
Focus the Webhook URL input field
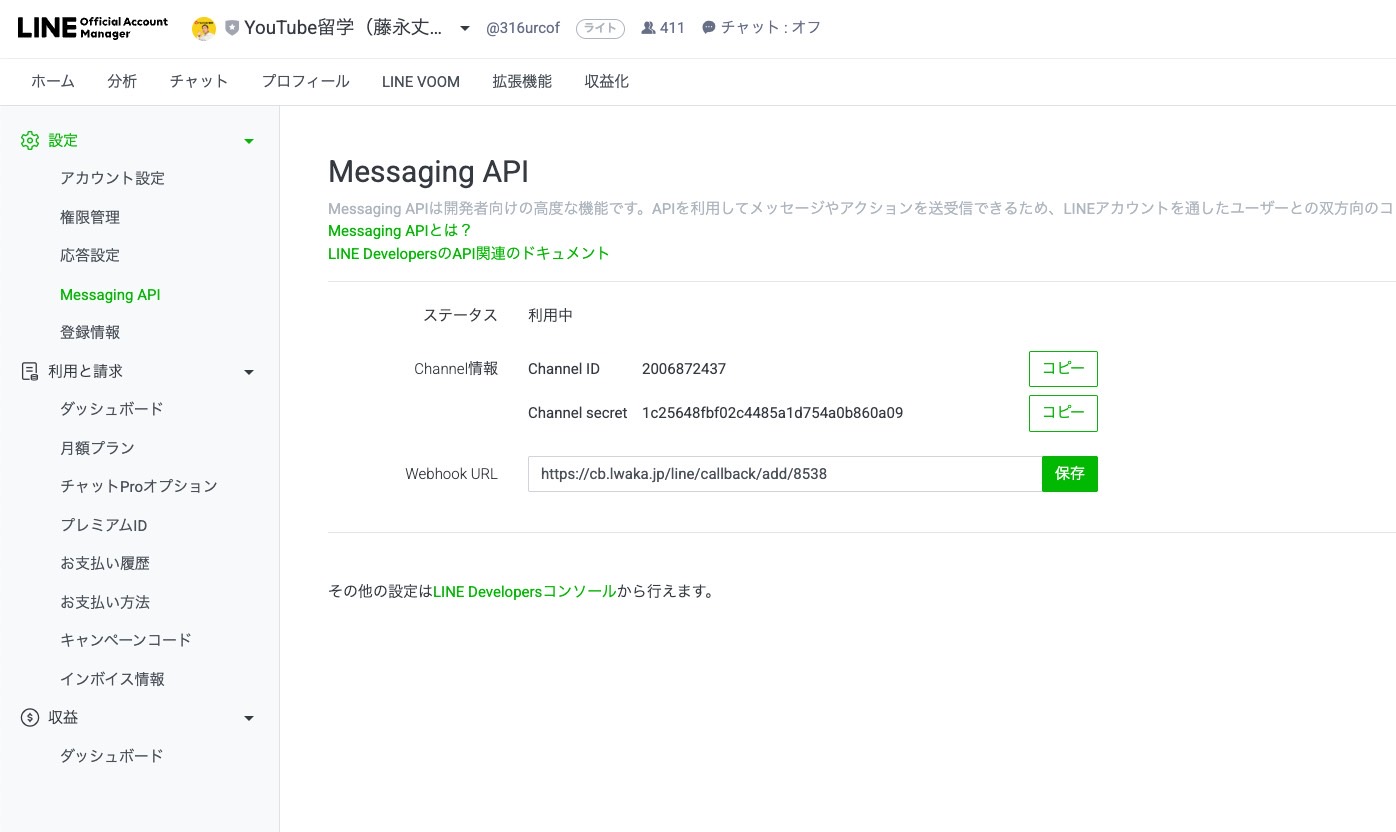785,474
